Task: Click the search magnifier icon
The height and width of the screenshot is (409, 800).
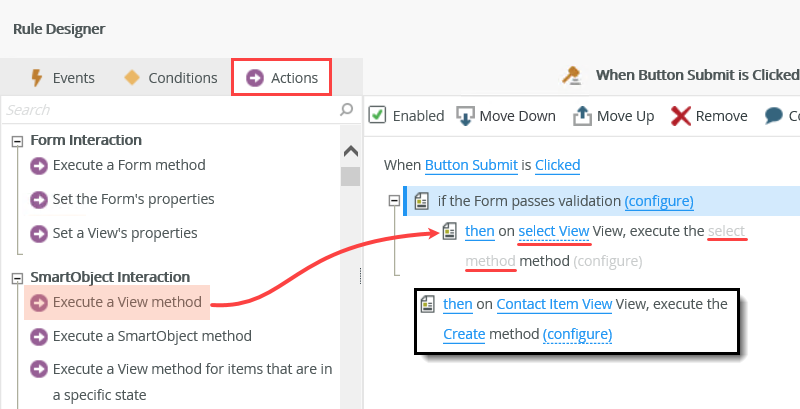Action: click(x=346, y=109)
